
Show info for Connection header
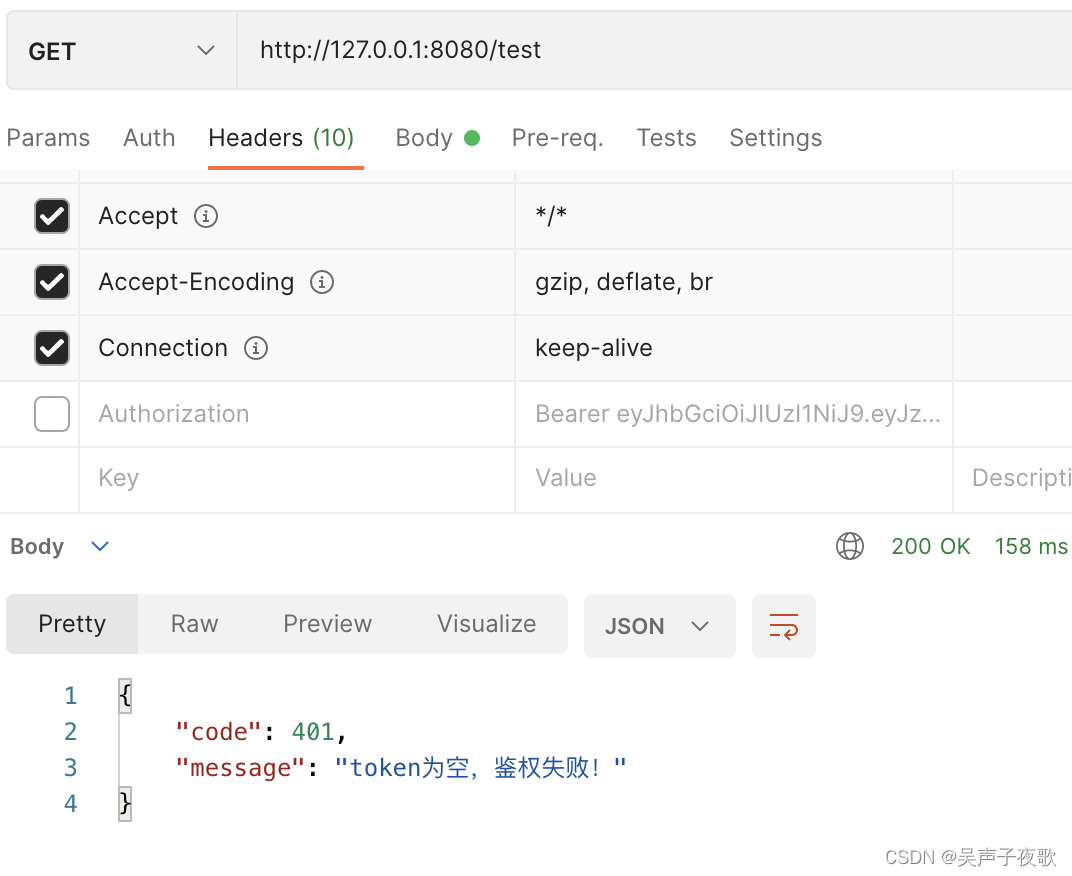coord(256,348)
